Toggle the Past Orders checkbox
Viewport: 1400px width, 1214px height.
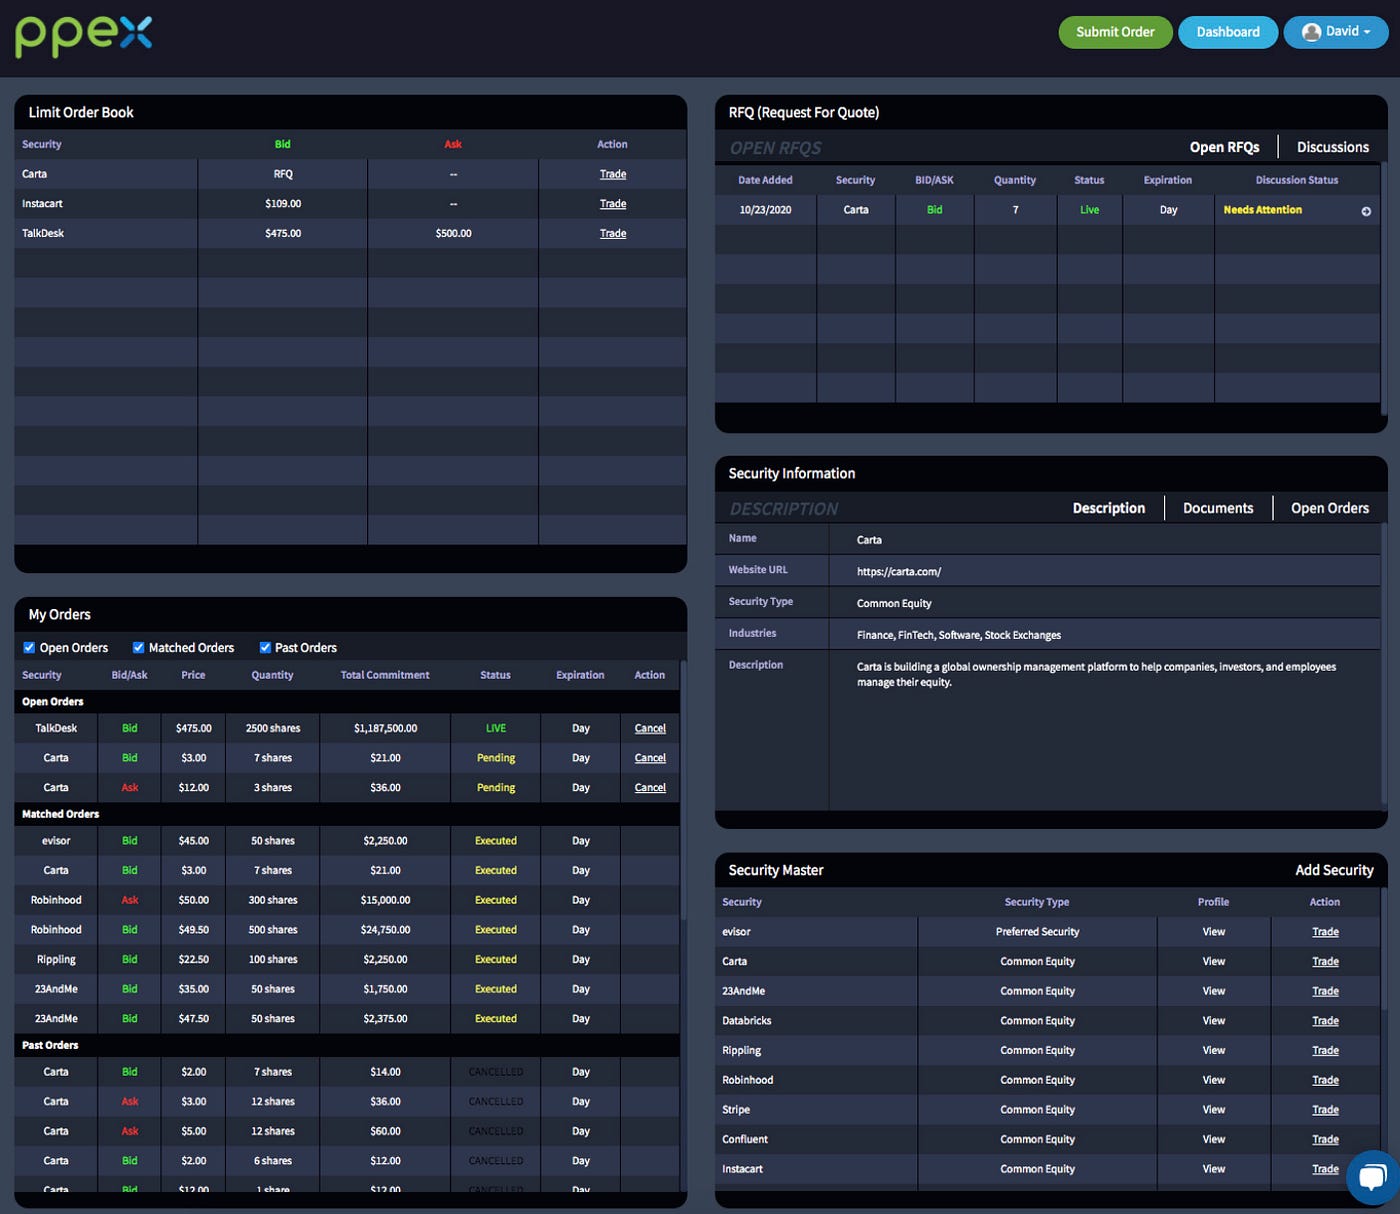[x=265, y=647]
